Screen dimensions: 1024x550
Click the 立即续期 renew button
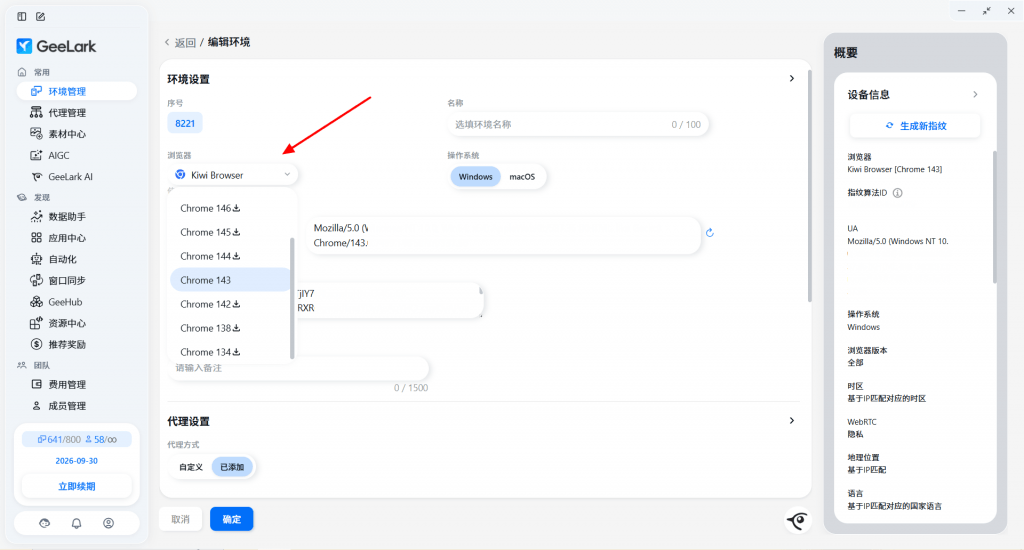pyautogui.click(x=76, y=486)
